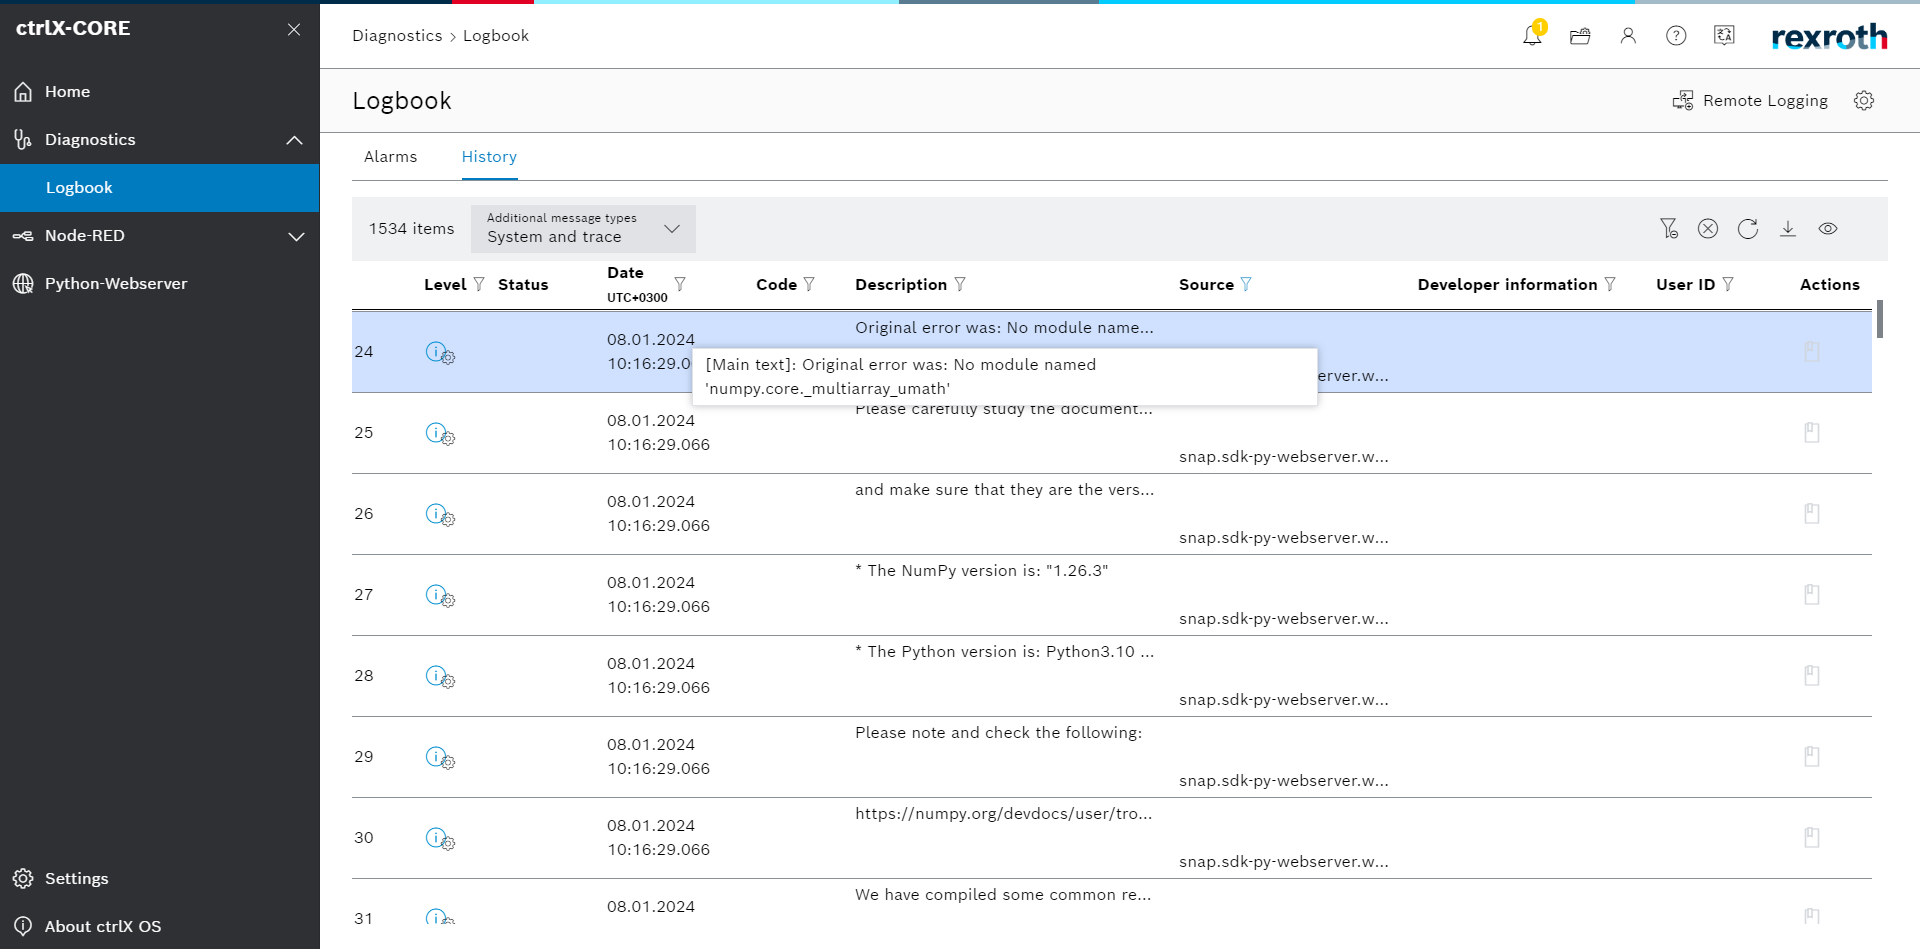Toggle the Level column filter
The image size is (1920, 950).
(x=479, y=285)
